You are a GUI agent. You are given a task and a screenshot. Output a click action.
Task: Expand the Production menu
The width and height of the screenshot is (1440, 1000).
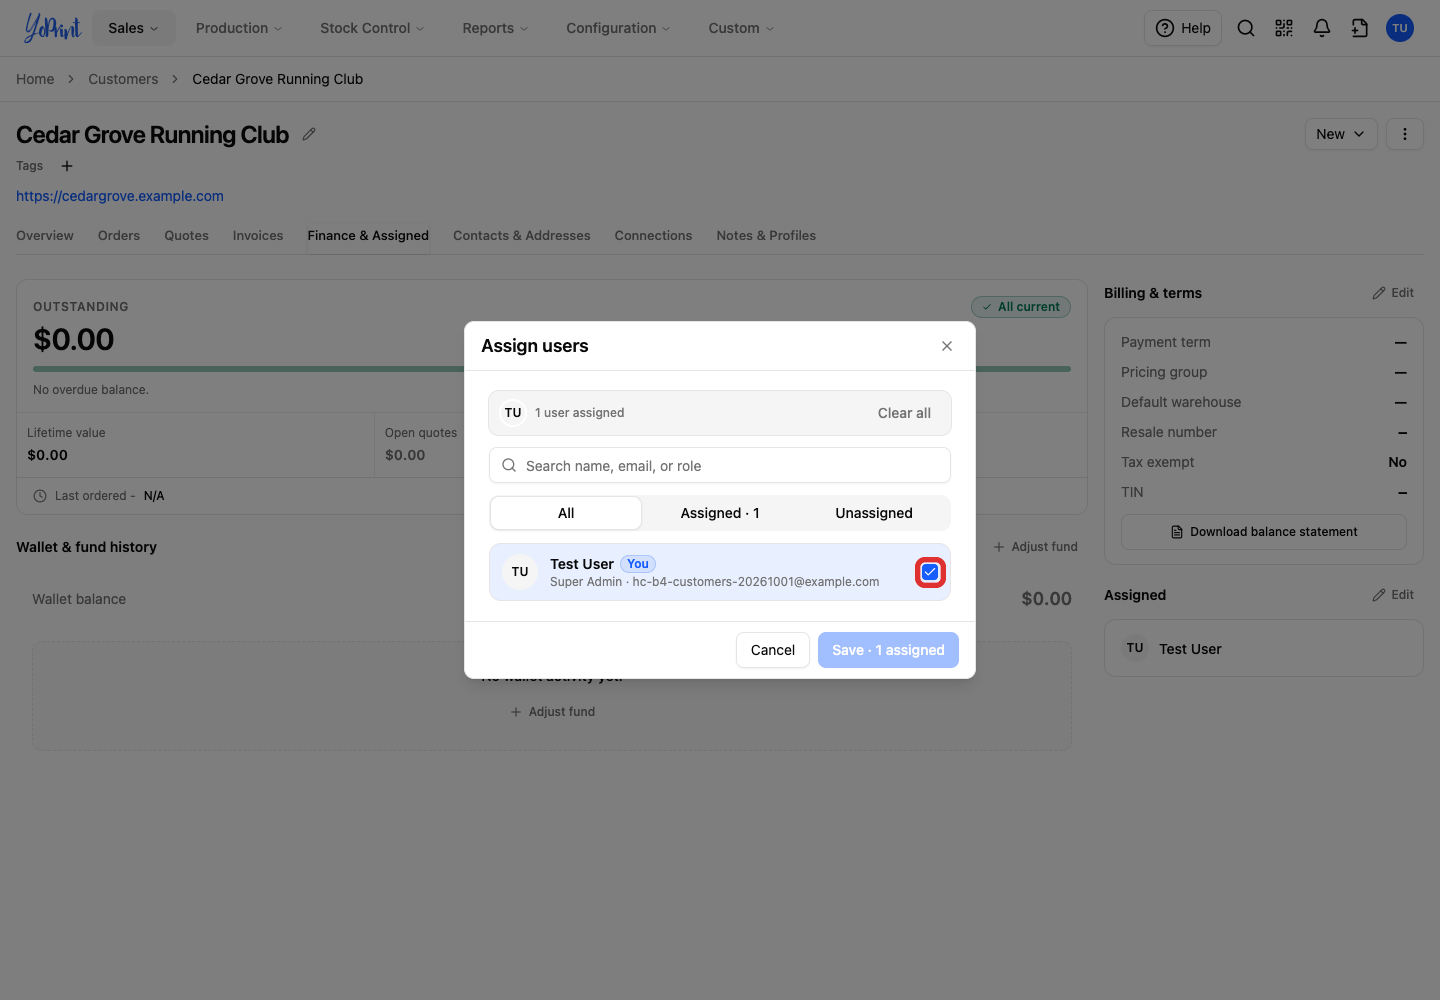[239, 28]
